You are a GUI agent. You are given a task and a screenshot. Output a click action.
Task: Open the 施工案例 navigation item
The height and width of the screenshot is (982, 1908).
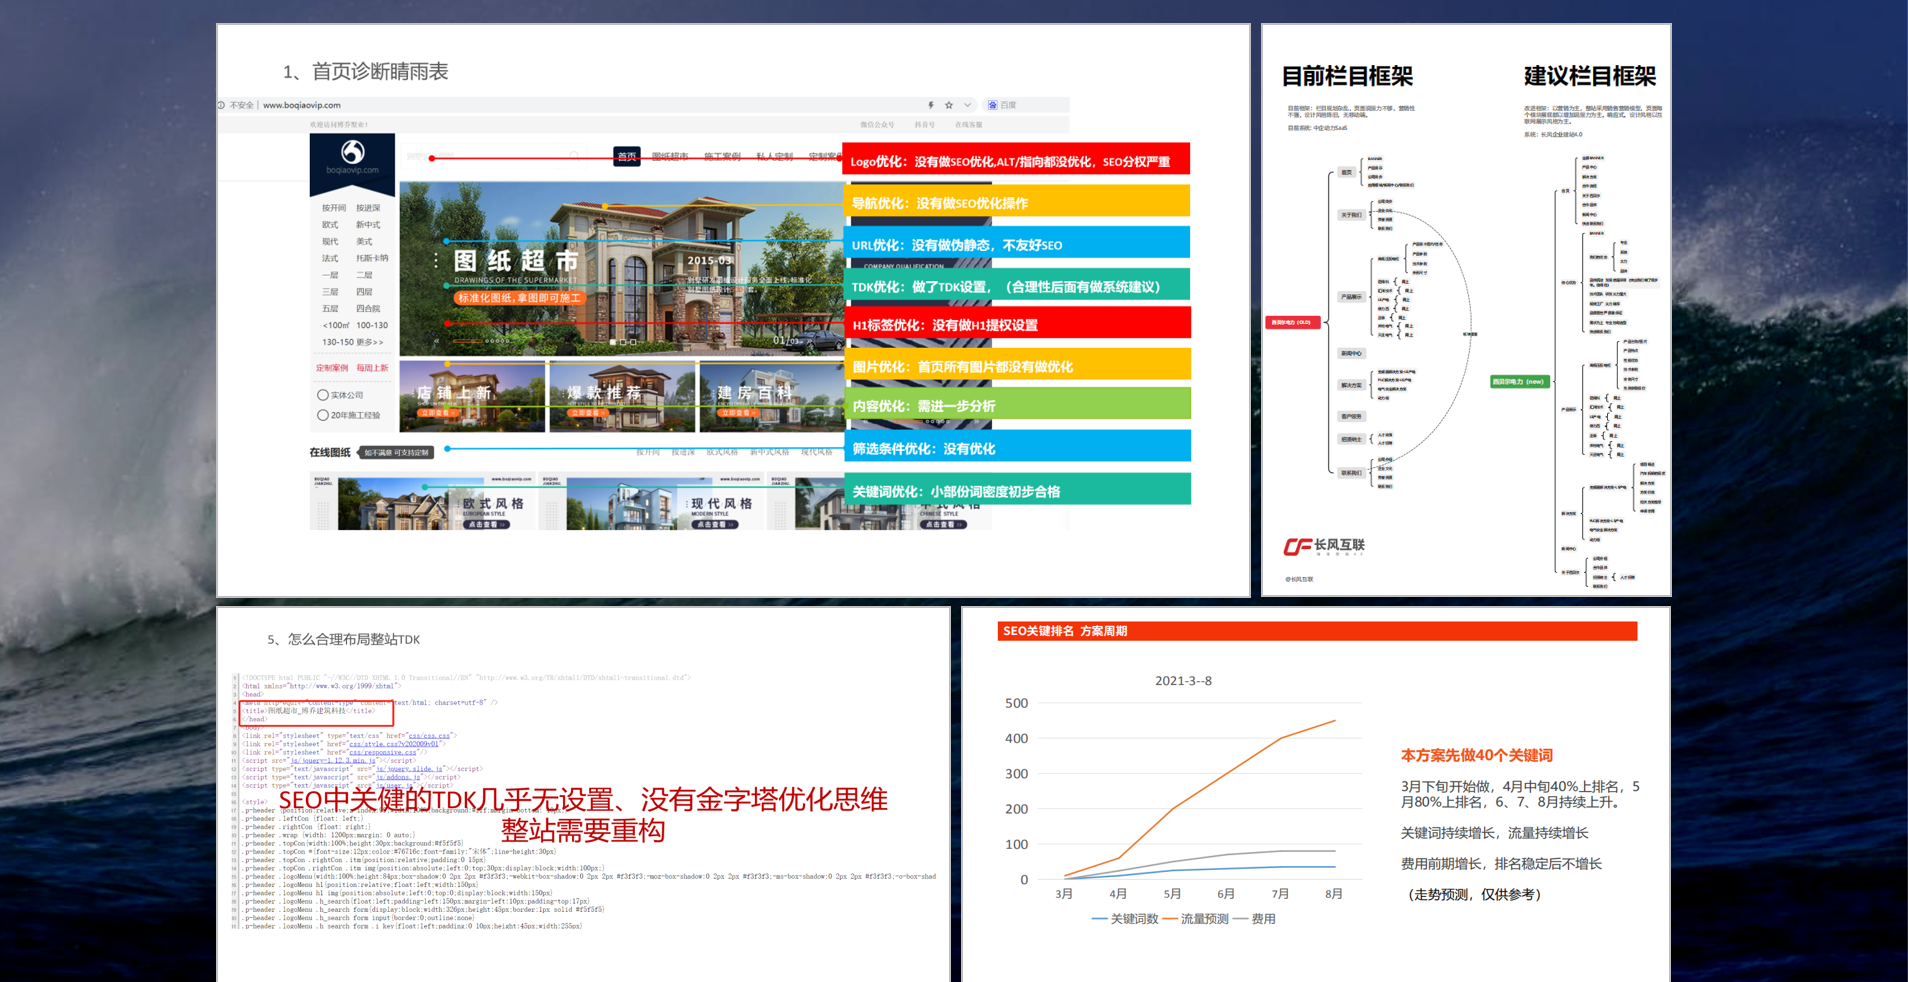point(722,157)
